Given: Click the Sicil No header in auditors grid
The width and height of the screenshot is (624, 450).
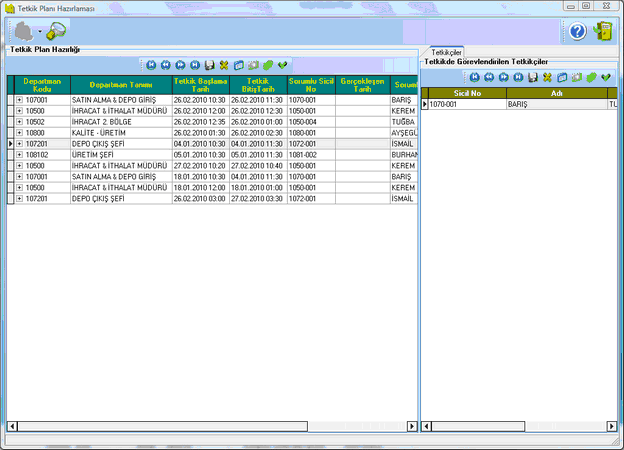Looking at the screenshot, I should coord(467,93).
